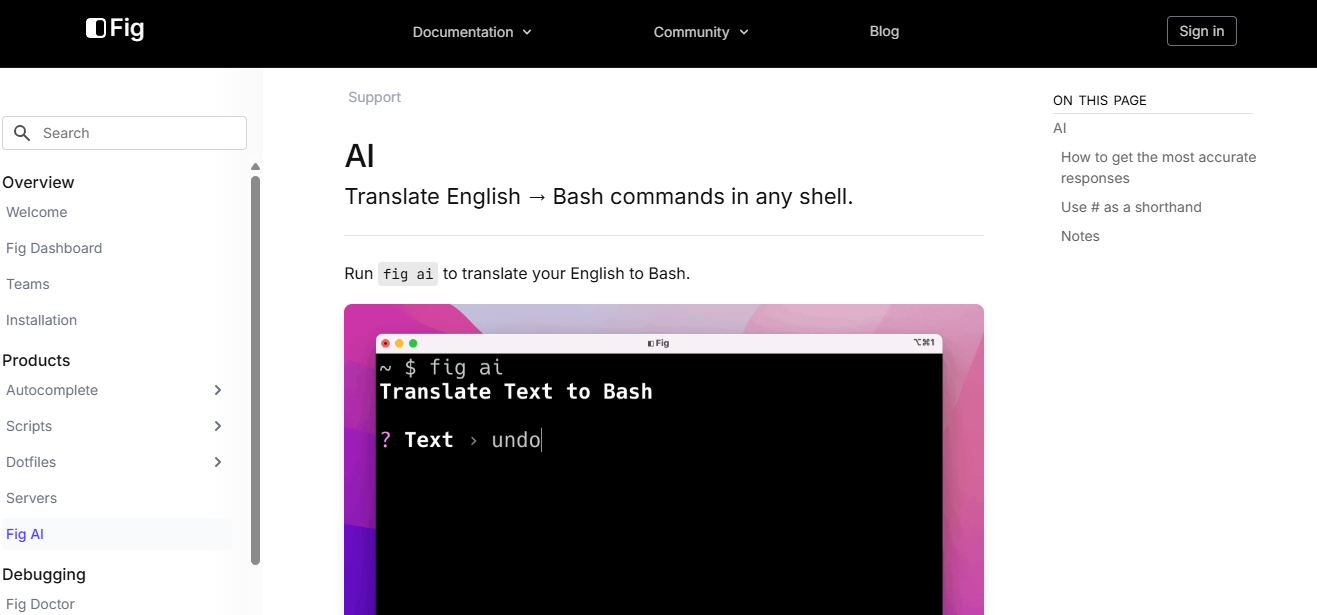Focus the sidebar Search field

tap(124, 133)
